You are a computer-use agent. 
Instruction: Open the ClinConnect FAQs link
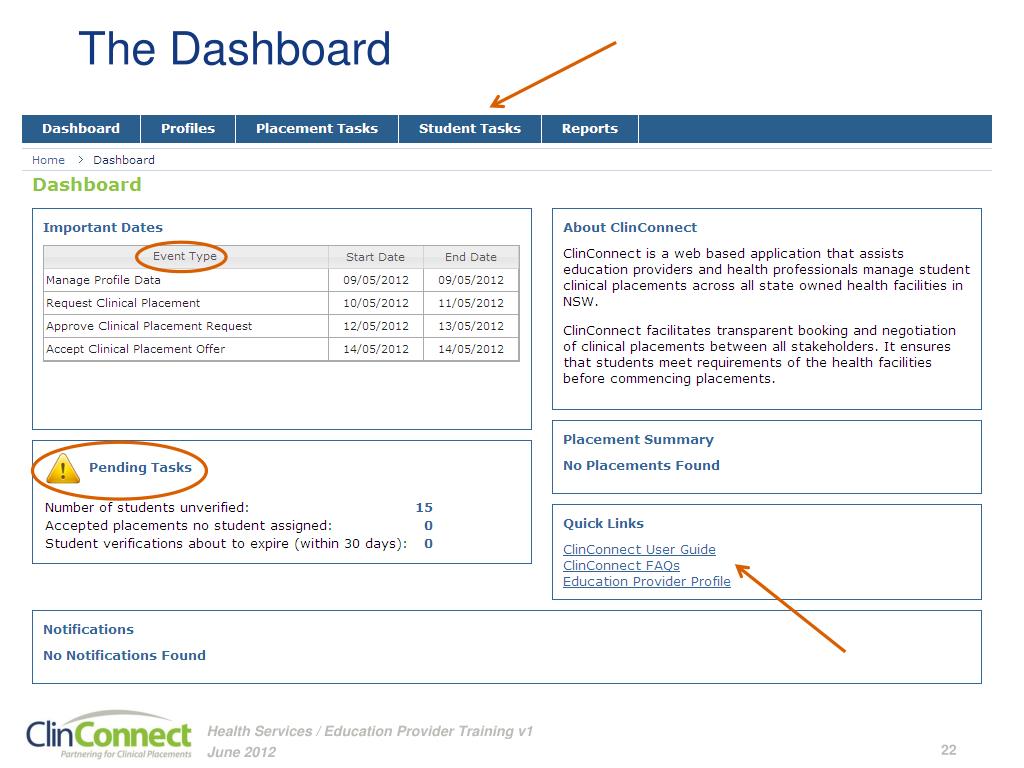(621, 566)
